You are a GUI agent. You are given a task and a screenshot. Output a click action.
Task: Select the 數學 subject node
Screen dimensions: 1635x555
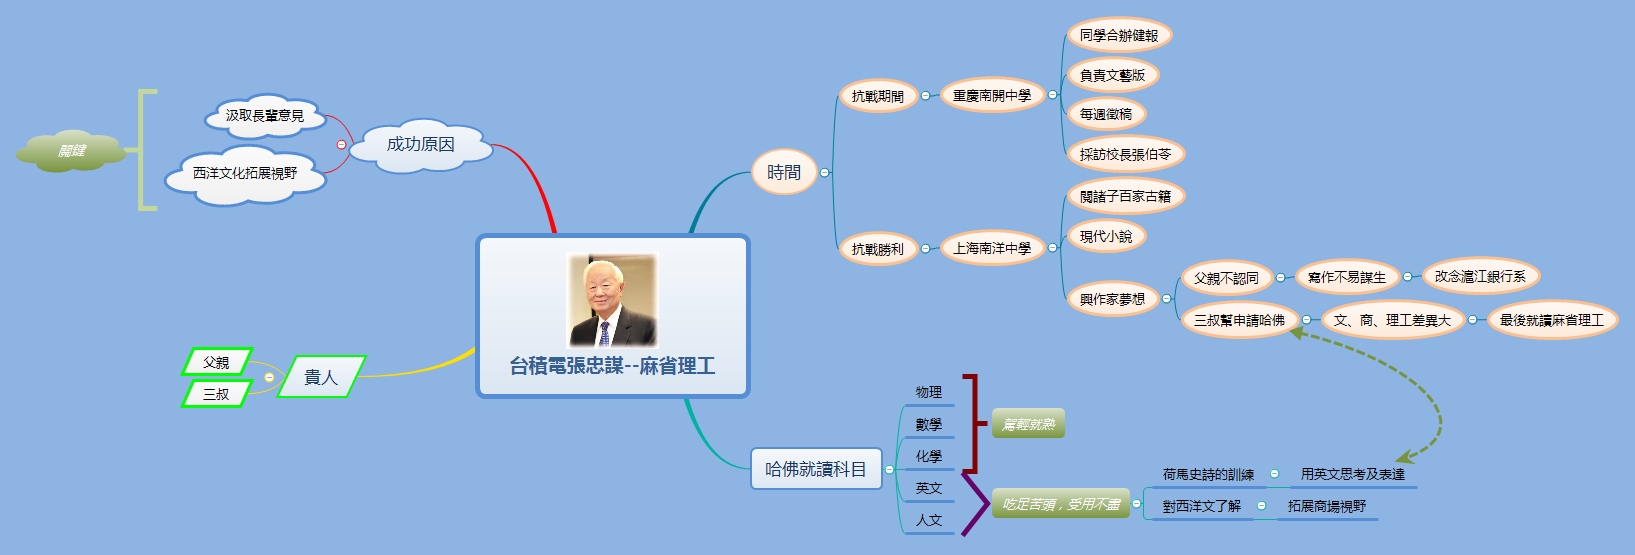pos(929,424)
